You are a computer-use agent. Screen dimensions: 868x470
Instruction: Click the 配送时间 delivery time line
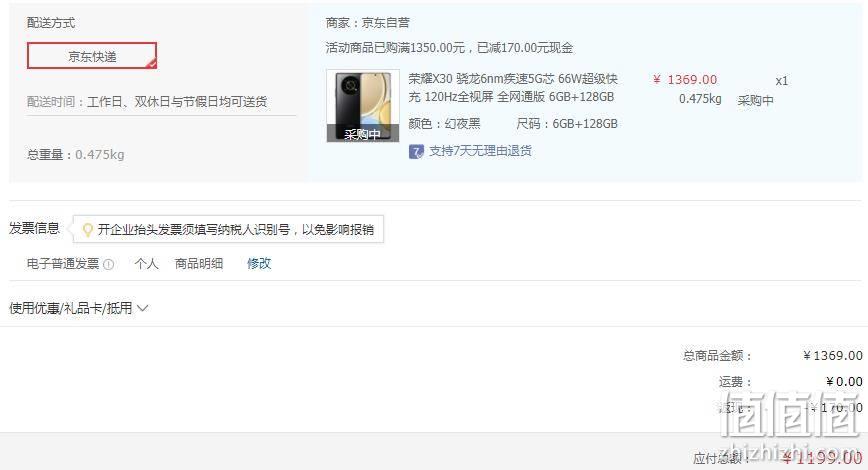pos(147,101)
